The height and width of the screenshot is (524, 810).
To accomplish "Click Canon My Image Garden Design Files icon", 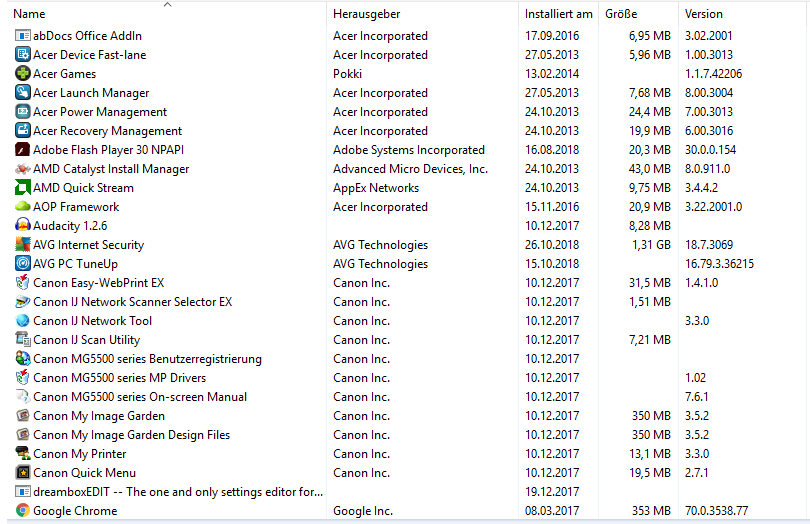I will (23, 435).
